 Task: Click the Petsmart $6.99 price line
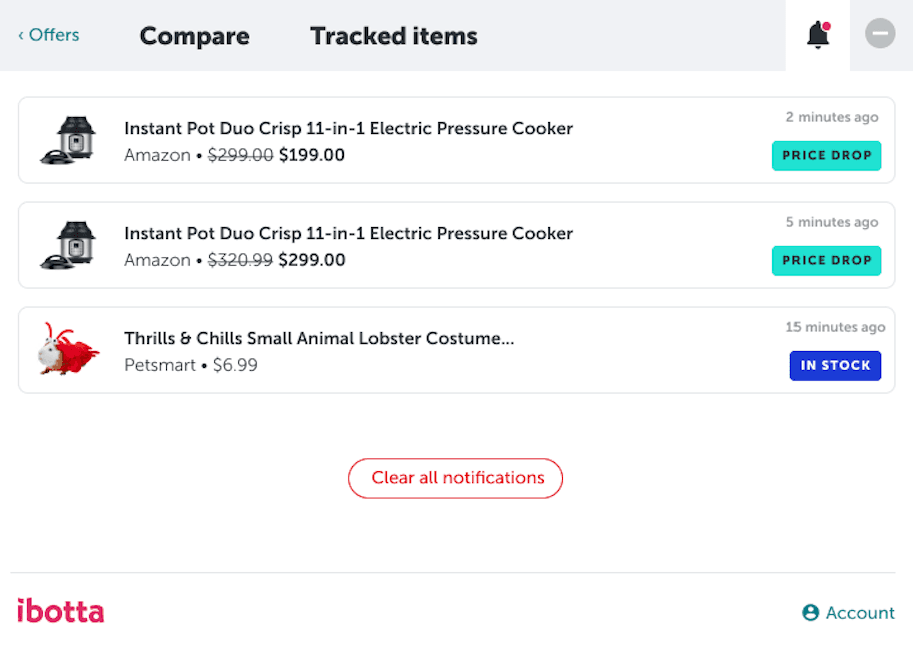pos(191,366)
